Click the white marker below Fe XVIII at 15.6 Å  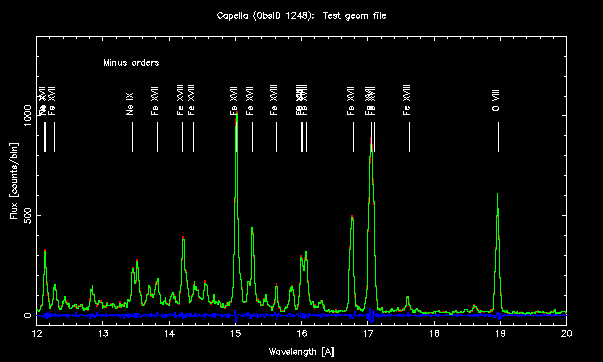click(x=276, y=137)
